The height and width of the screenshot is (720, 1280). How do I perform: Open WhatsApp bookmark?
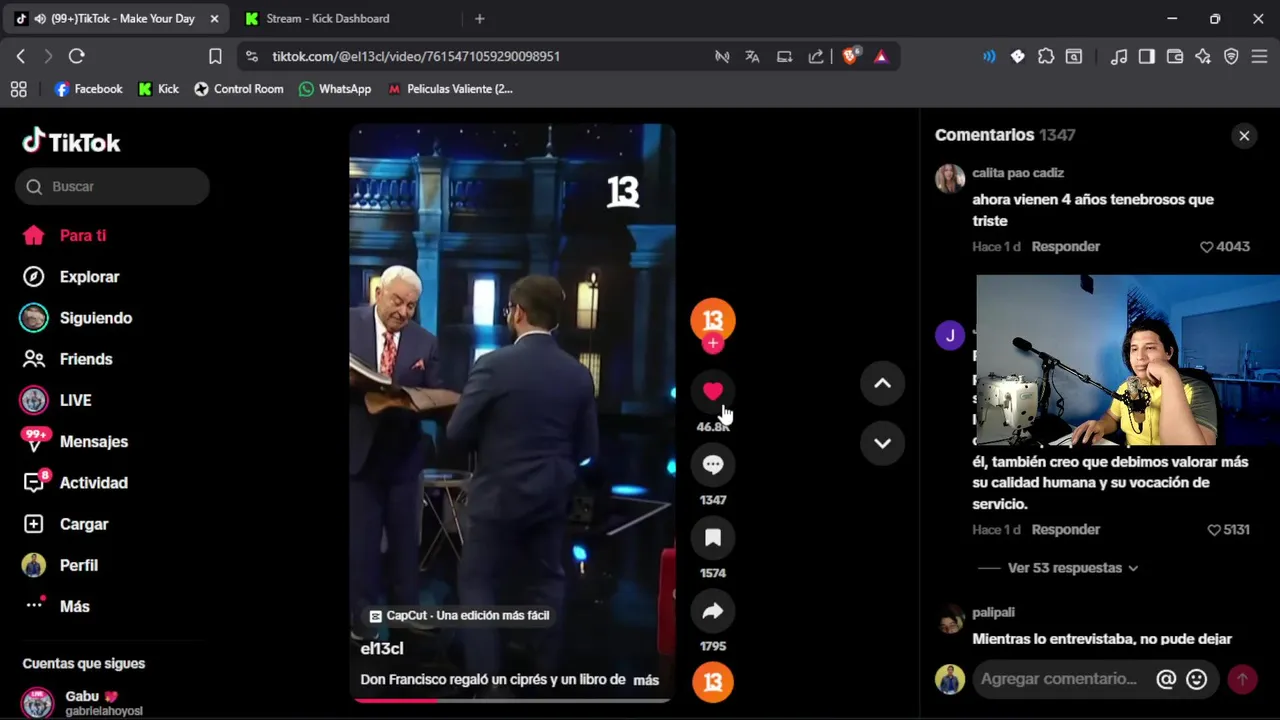click(x=334, y=89)
